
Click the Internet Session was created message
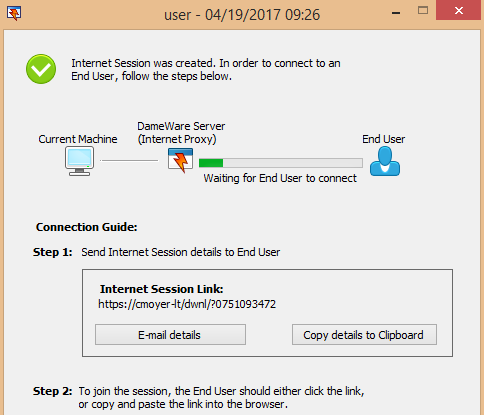(x=206, y=70)
